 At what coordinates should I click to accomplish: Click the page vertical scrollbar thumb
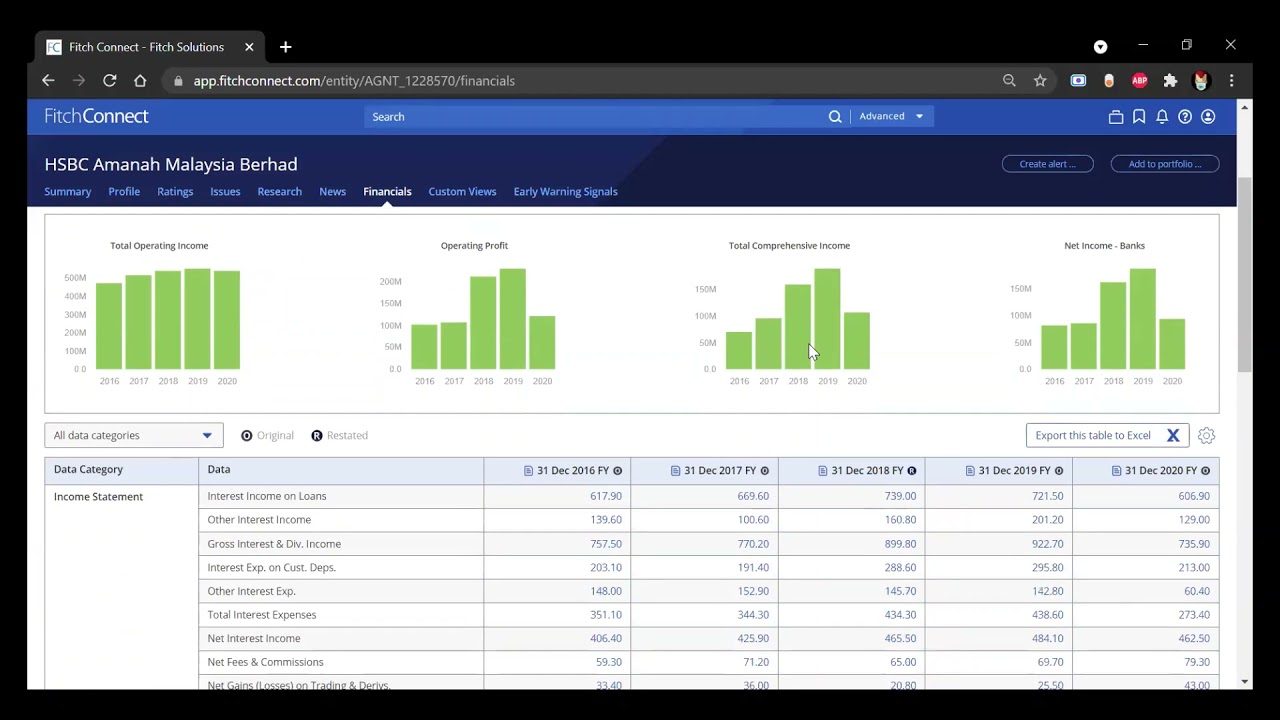tap(1244, 276)
